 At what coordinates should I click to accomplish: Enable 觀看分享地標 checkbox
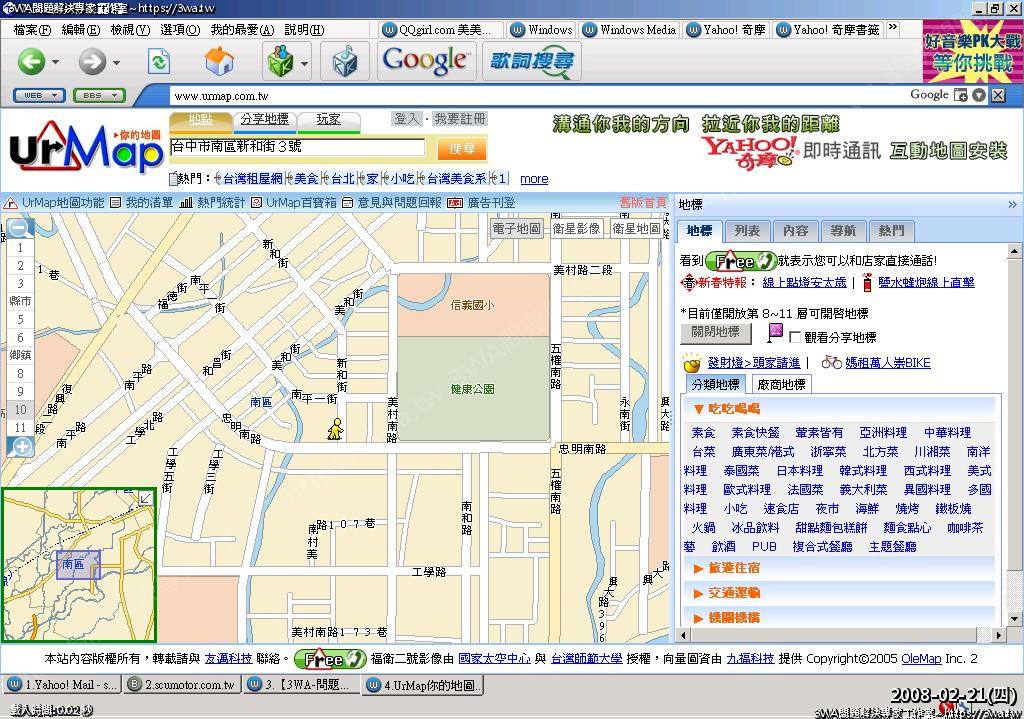[x=796, y=337]
